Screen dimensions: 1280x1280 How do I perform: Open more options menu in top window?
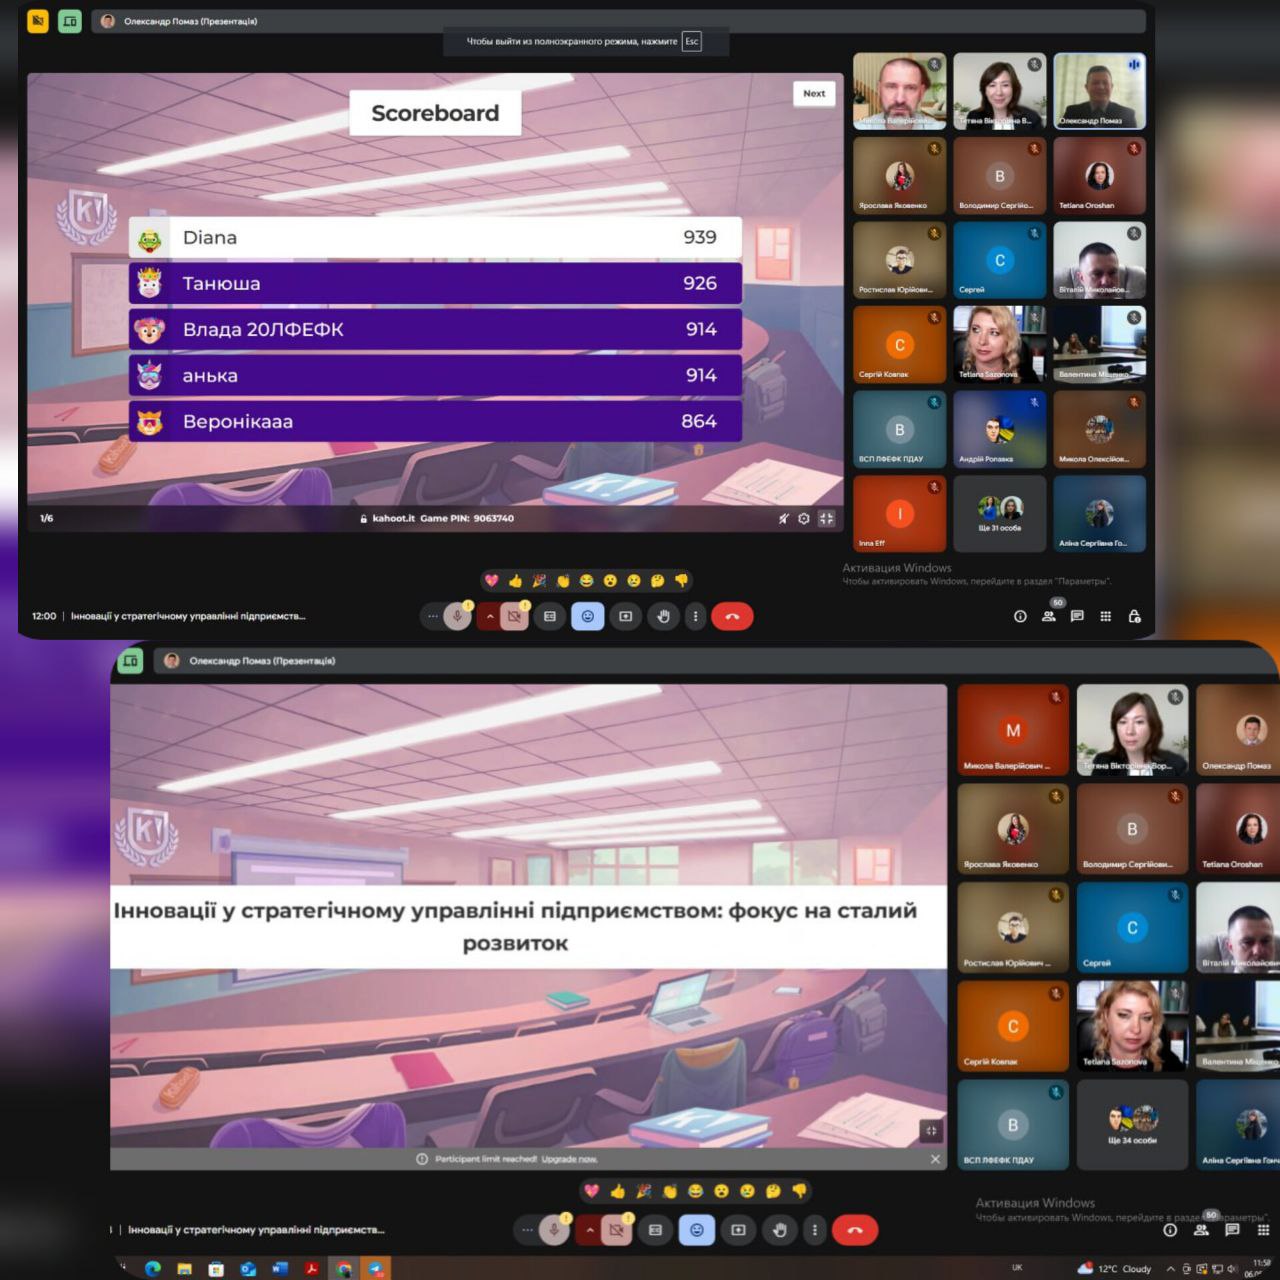pyautogui.click(x=696, y=616)
